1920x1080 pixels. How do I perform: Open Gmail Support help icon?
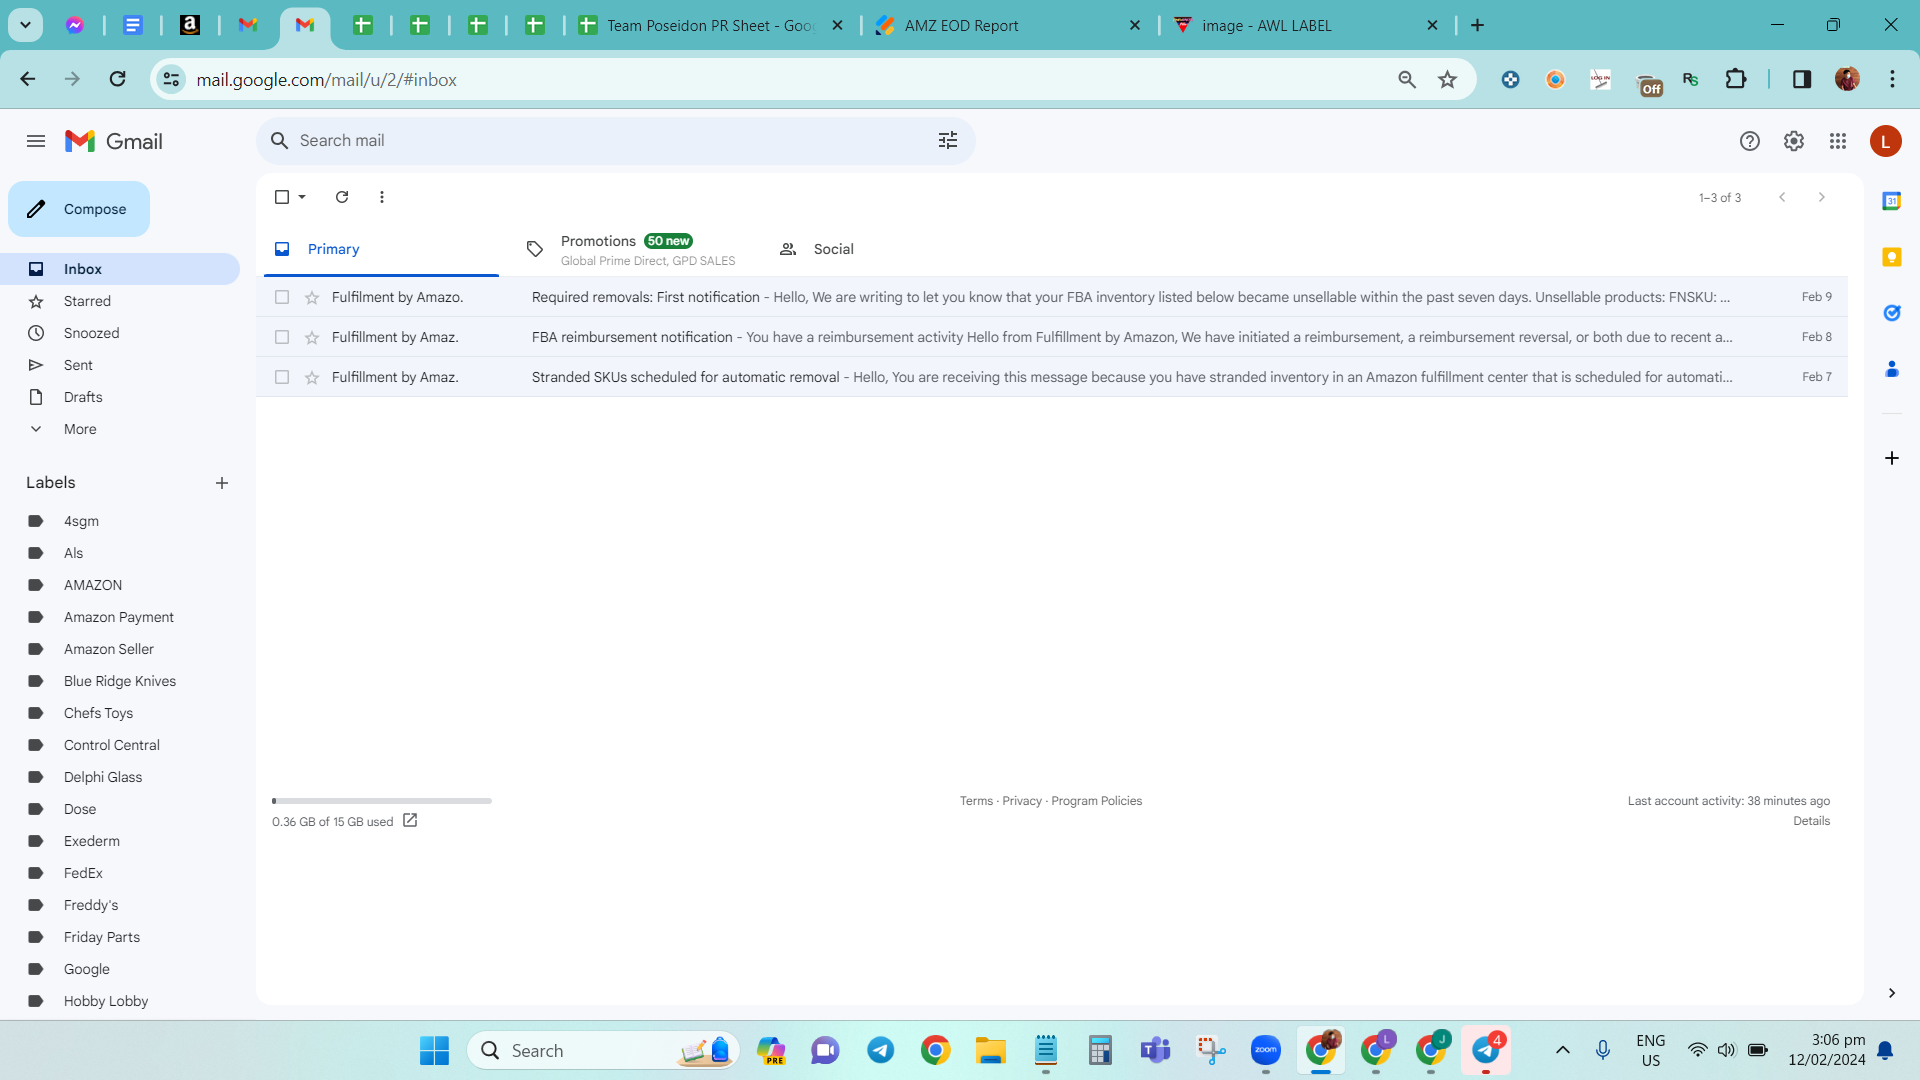pyautogui.click(x=1749, y=141)
